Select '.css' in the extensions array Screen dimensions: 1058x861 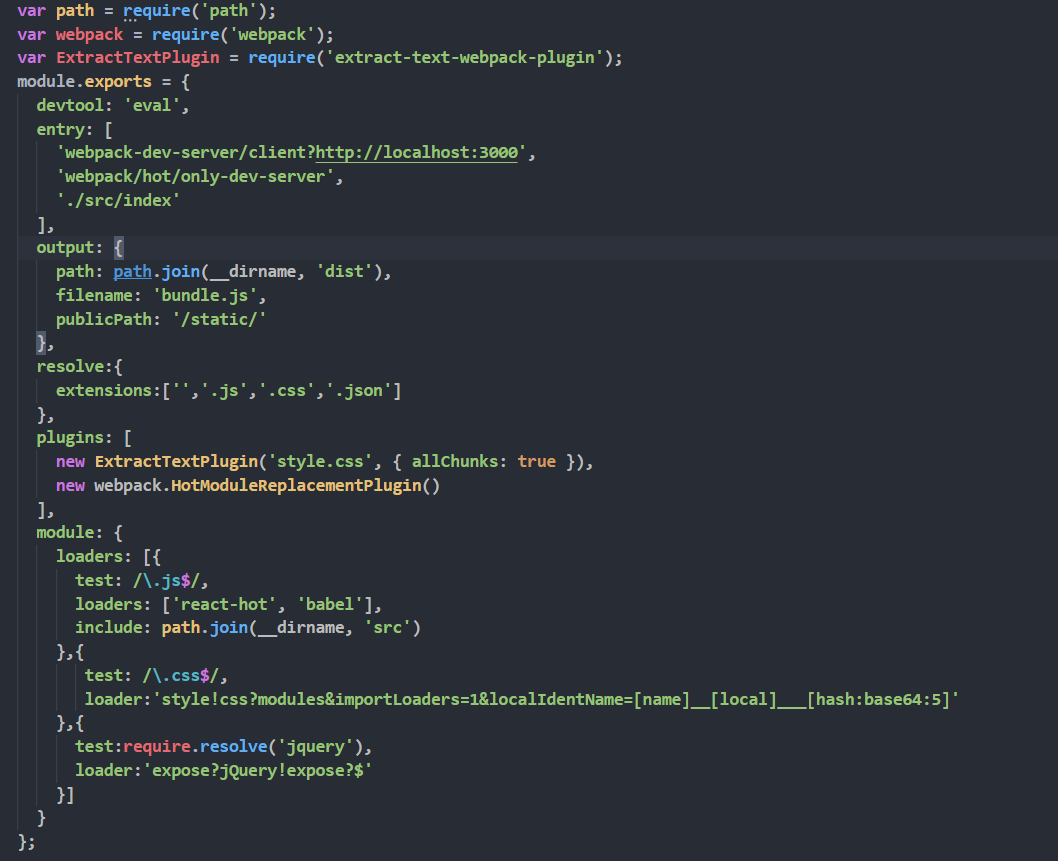[x=287, y=390]
